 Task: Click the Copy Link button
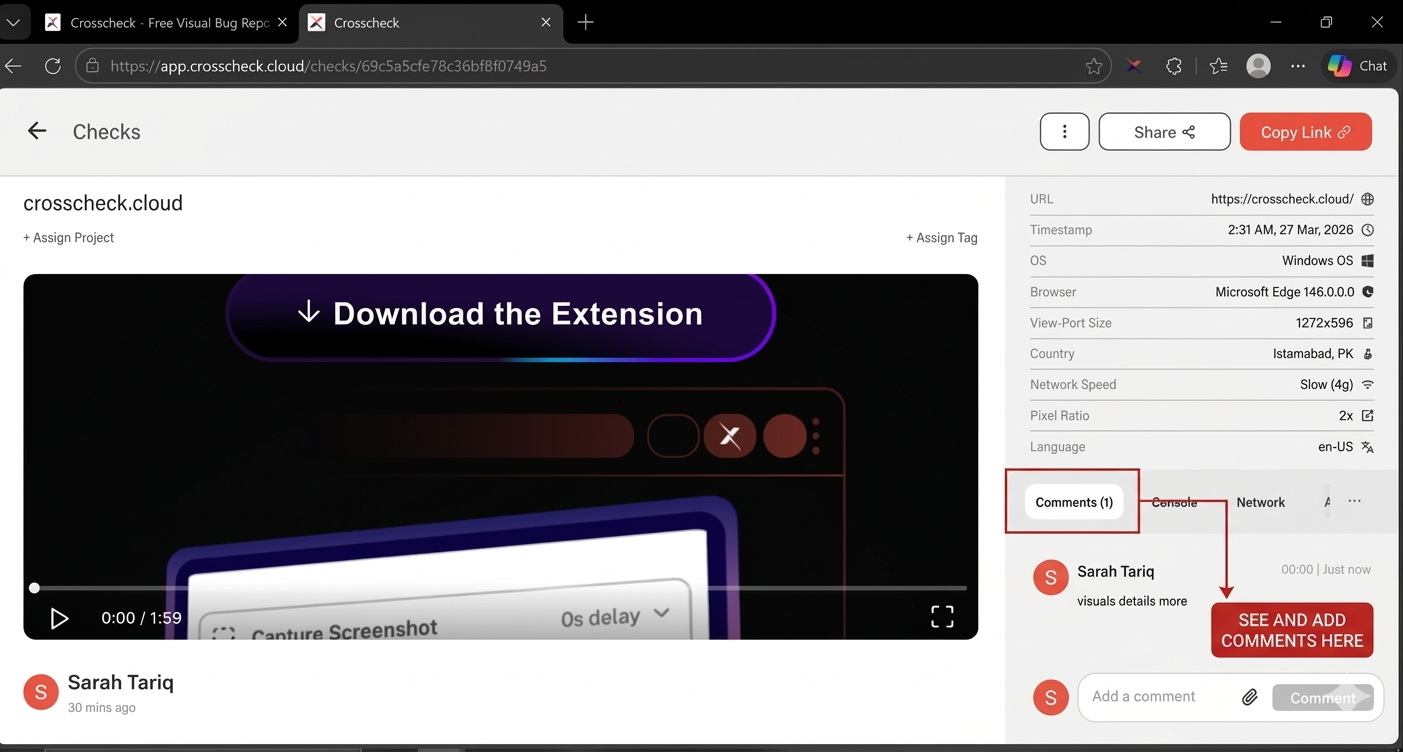pos(1305,131)
